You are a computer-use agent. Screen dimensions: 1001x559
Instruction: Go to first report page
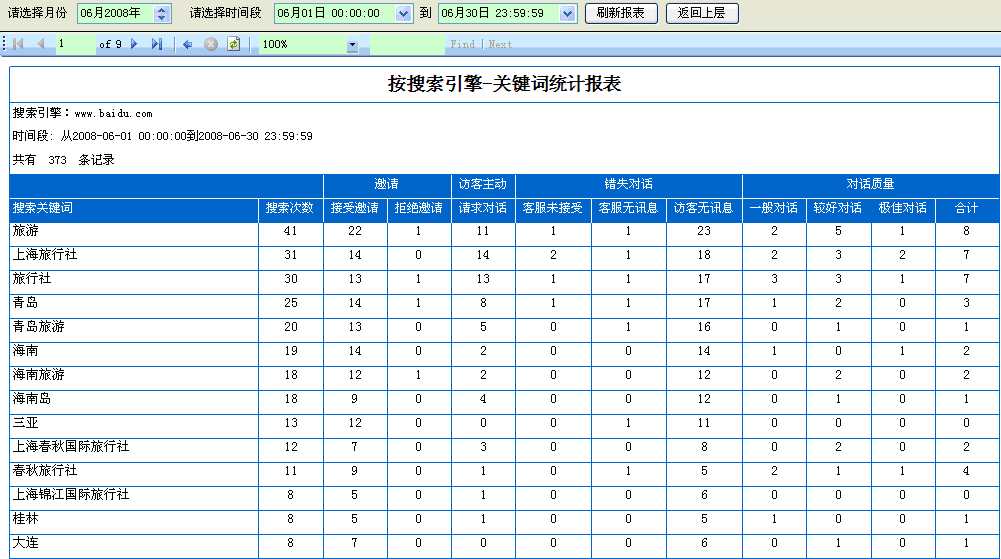pyautogui.click(x=19, y=44)
